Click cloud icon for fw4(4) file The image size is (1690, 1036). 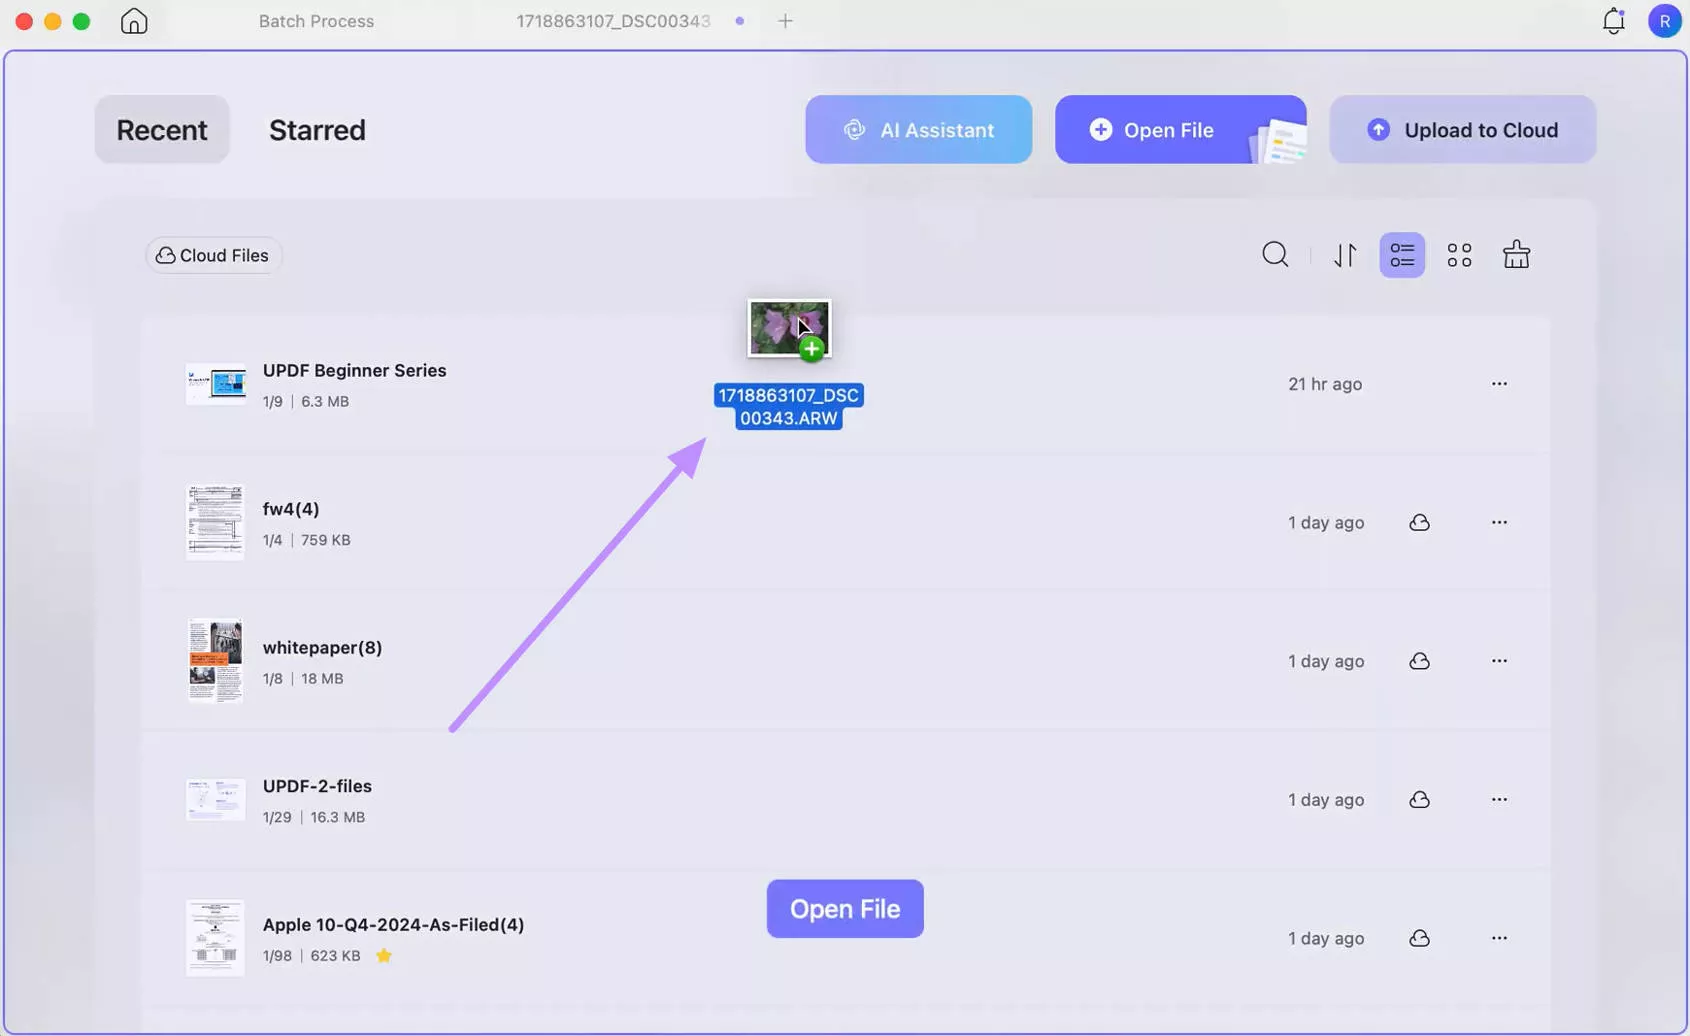pos(1419,523)
